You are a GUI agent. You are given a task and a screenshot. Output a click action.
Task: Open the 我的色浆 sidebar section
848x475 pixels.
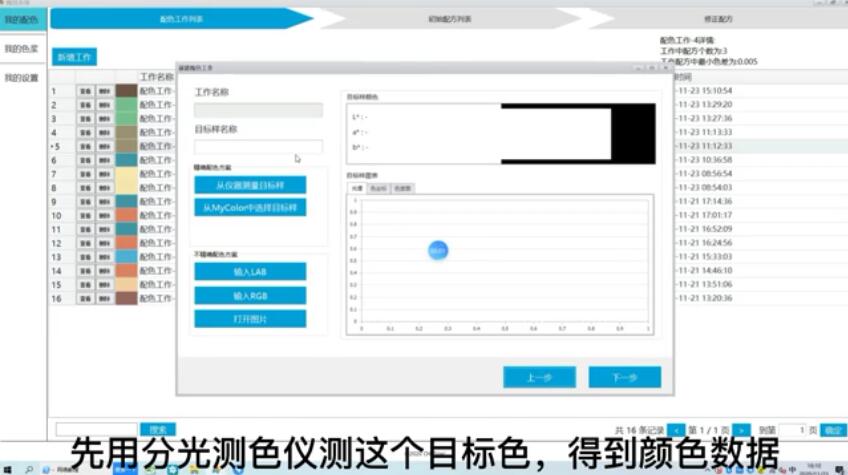click(x=23, y=49)
